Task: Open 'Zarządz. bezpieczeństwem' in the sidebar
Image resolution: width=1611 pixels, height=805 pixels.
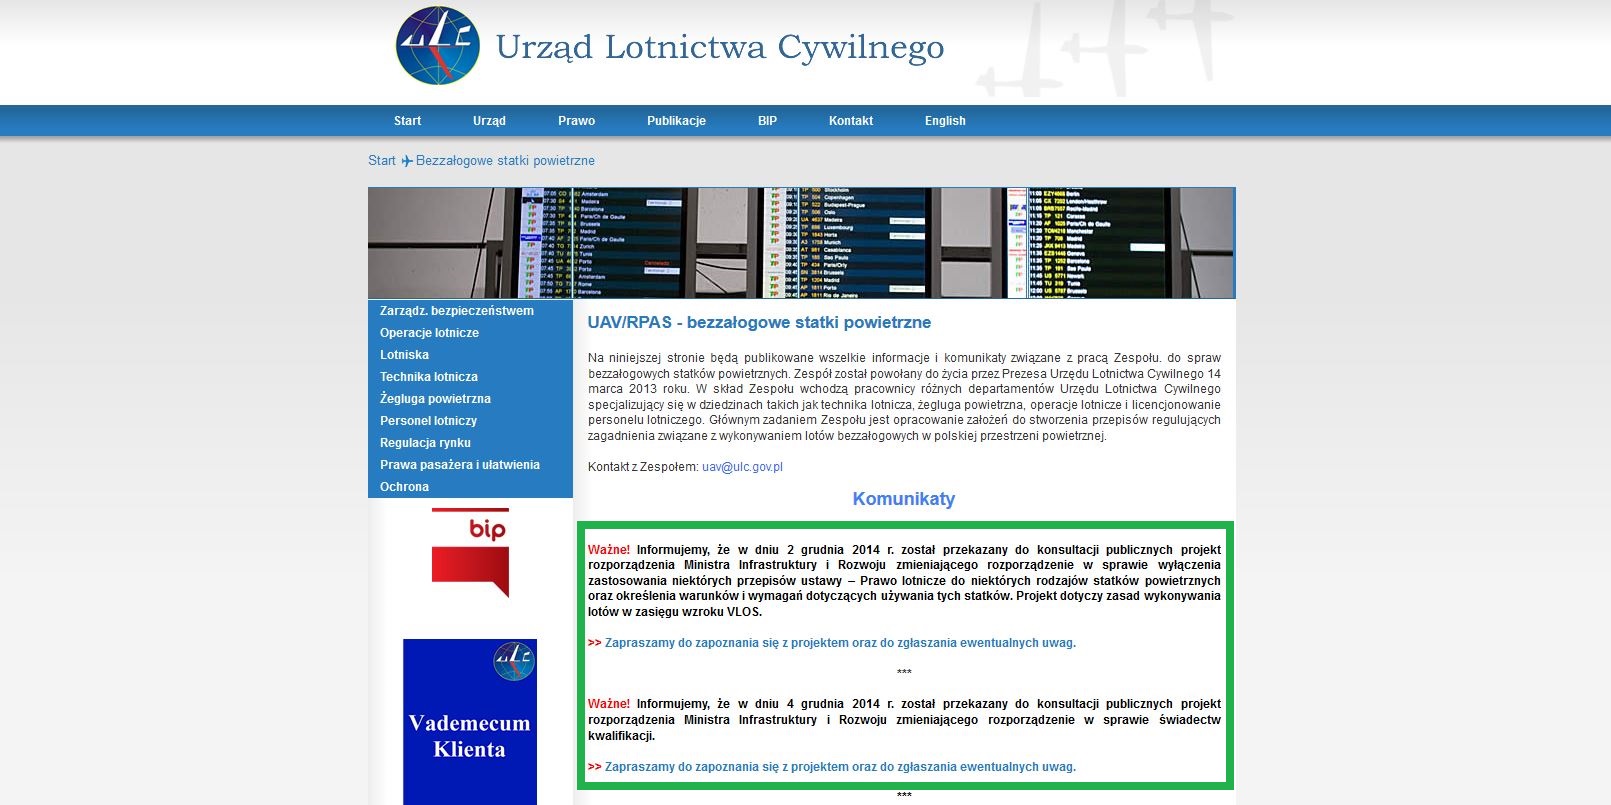Action: click(x=457, y=311)
